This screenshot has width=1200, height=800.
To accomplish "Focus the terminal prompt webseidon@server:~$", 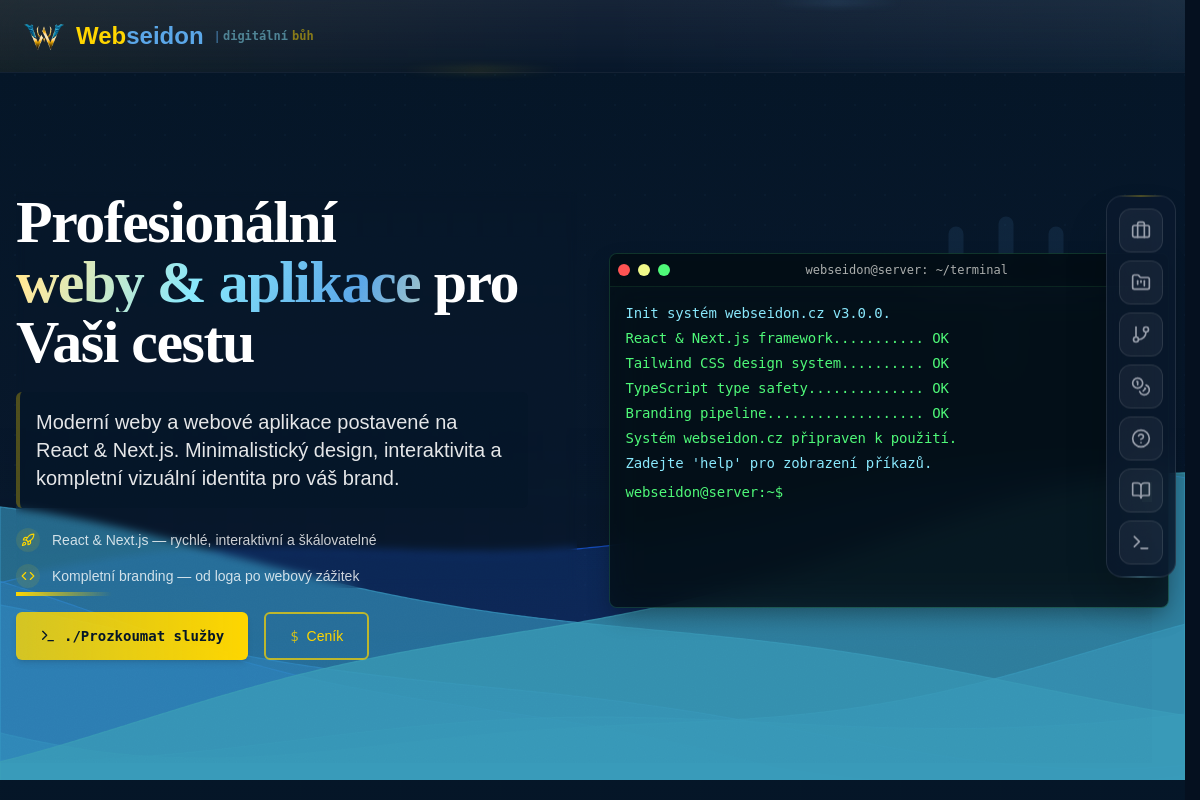I will coord(704,492).
